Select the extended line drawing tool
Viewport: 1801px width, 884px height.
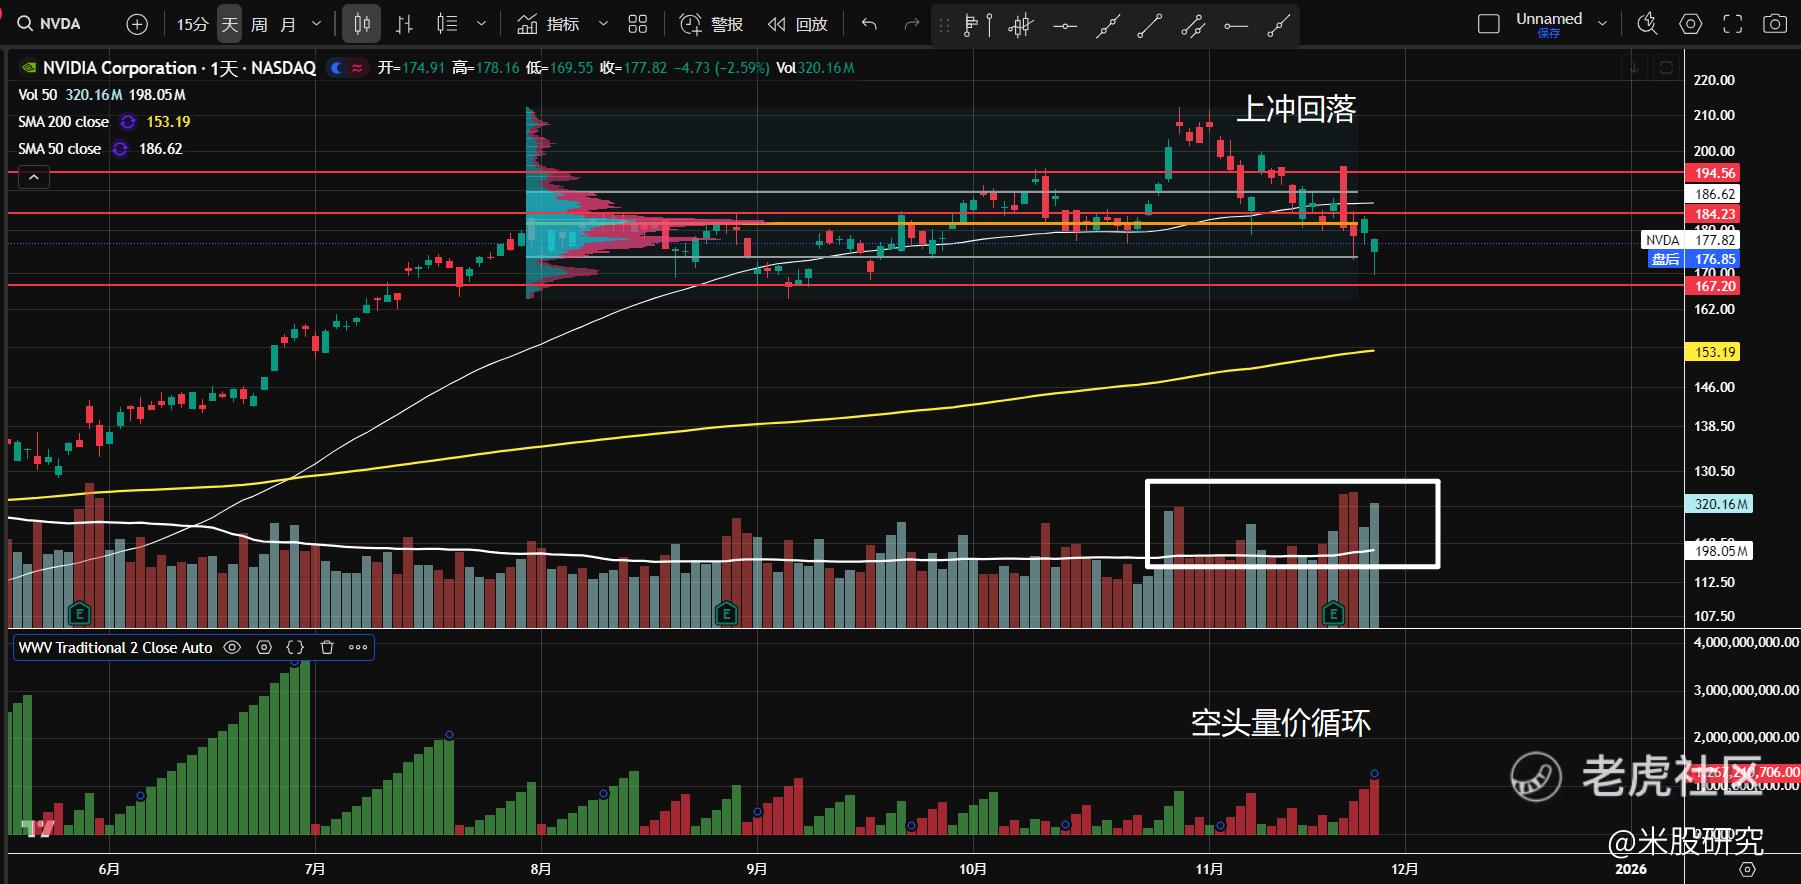point(1107,25)
